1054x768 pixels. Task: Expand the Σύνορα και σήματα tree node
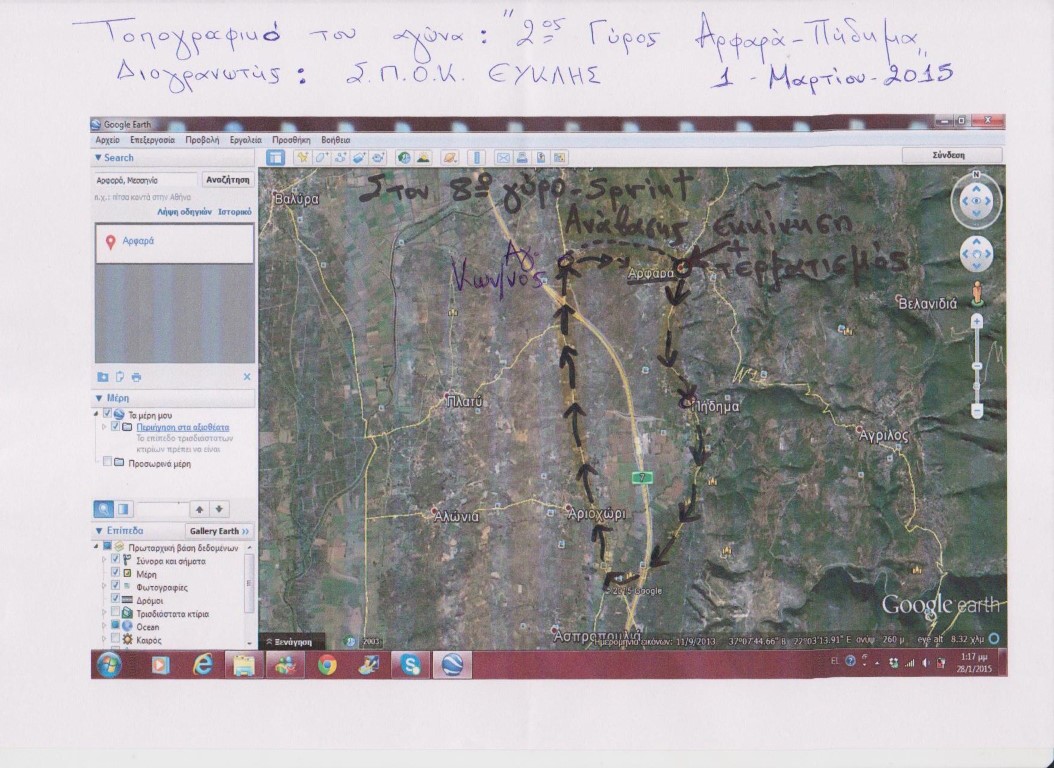coord(104,559)
